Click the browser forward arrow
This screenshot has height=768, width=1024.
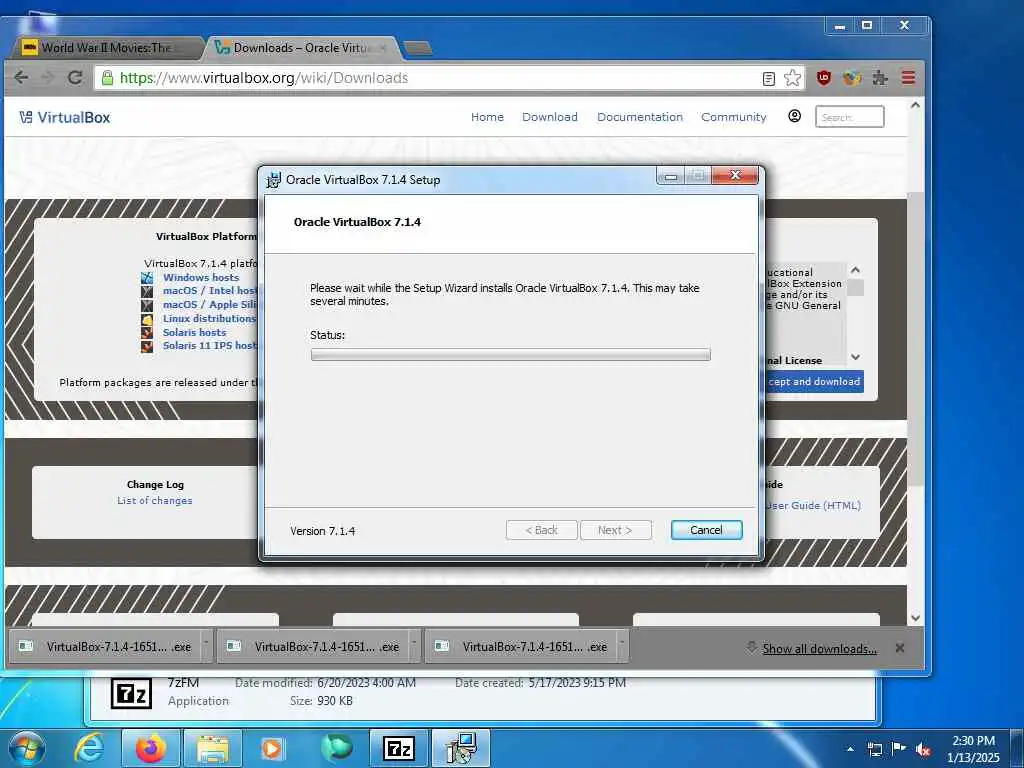pos(48,78)
